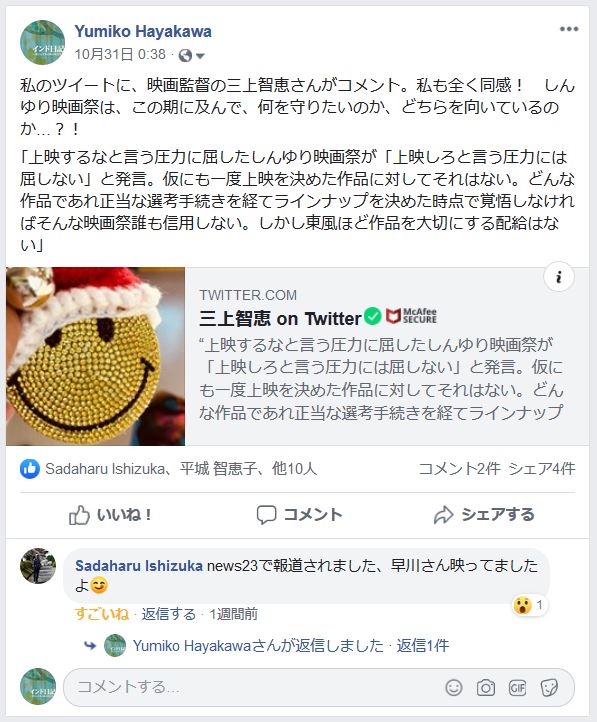Click 返信する under Sadaharu's comment

click(x=168, y=614)
